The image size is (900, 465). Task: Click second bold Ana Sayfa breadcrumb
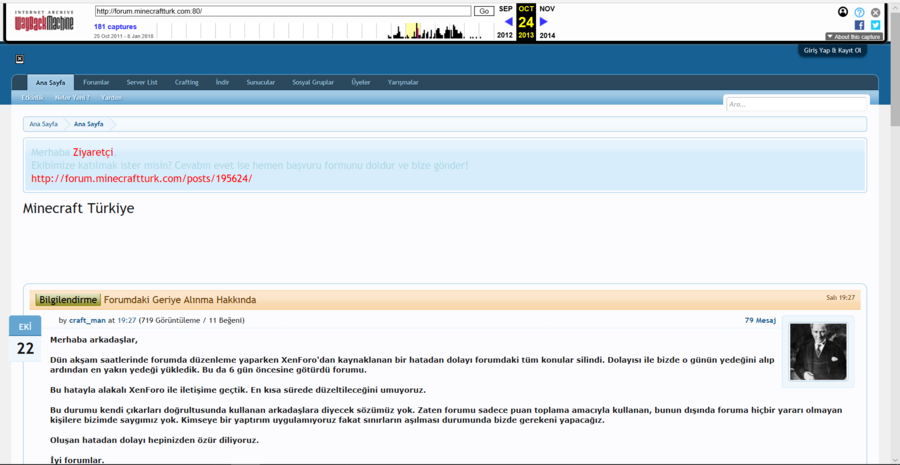click(x=88, y=124)
